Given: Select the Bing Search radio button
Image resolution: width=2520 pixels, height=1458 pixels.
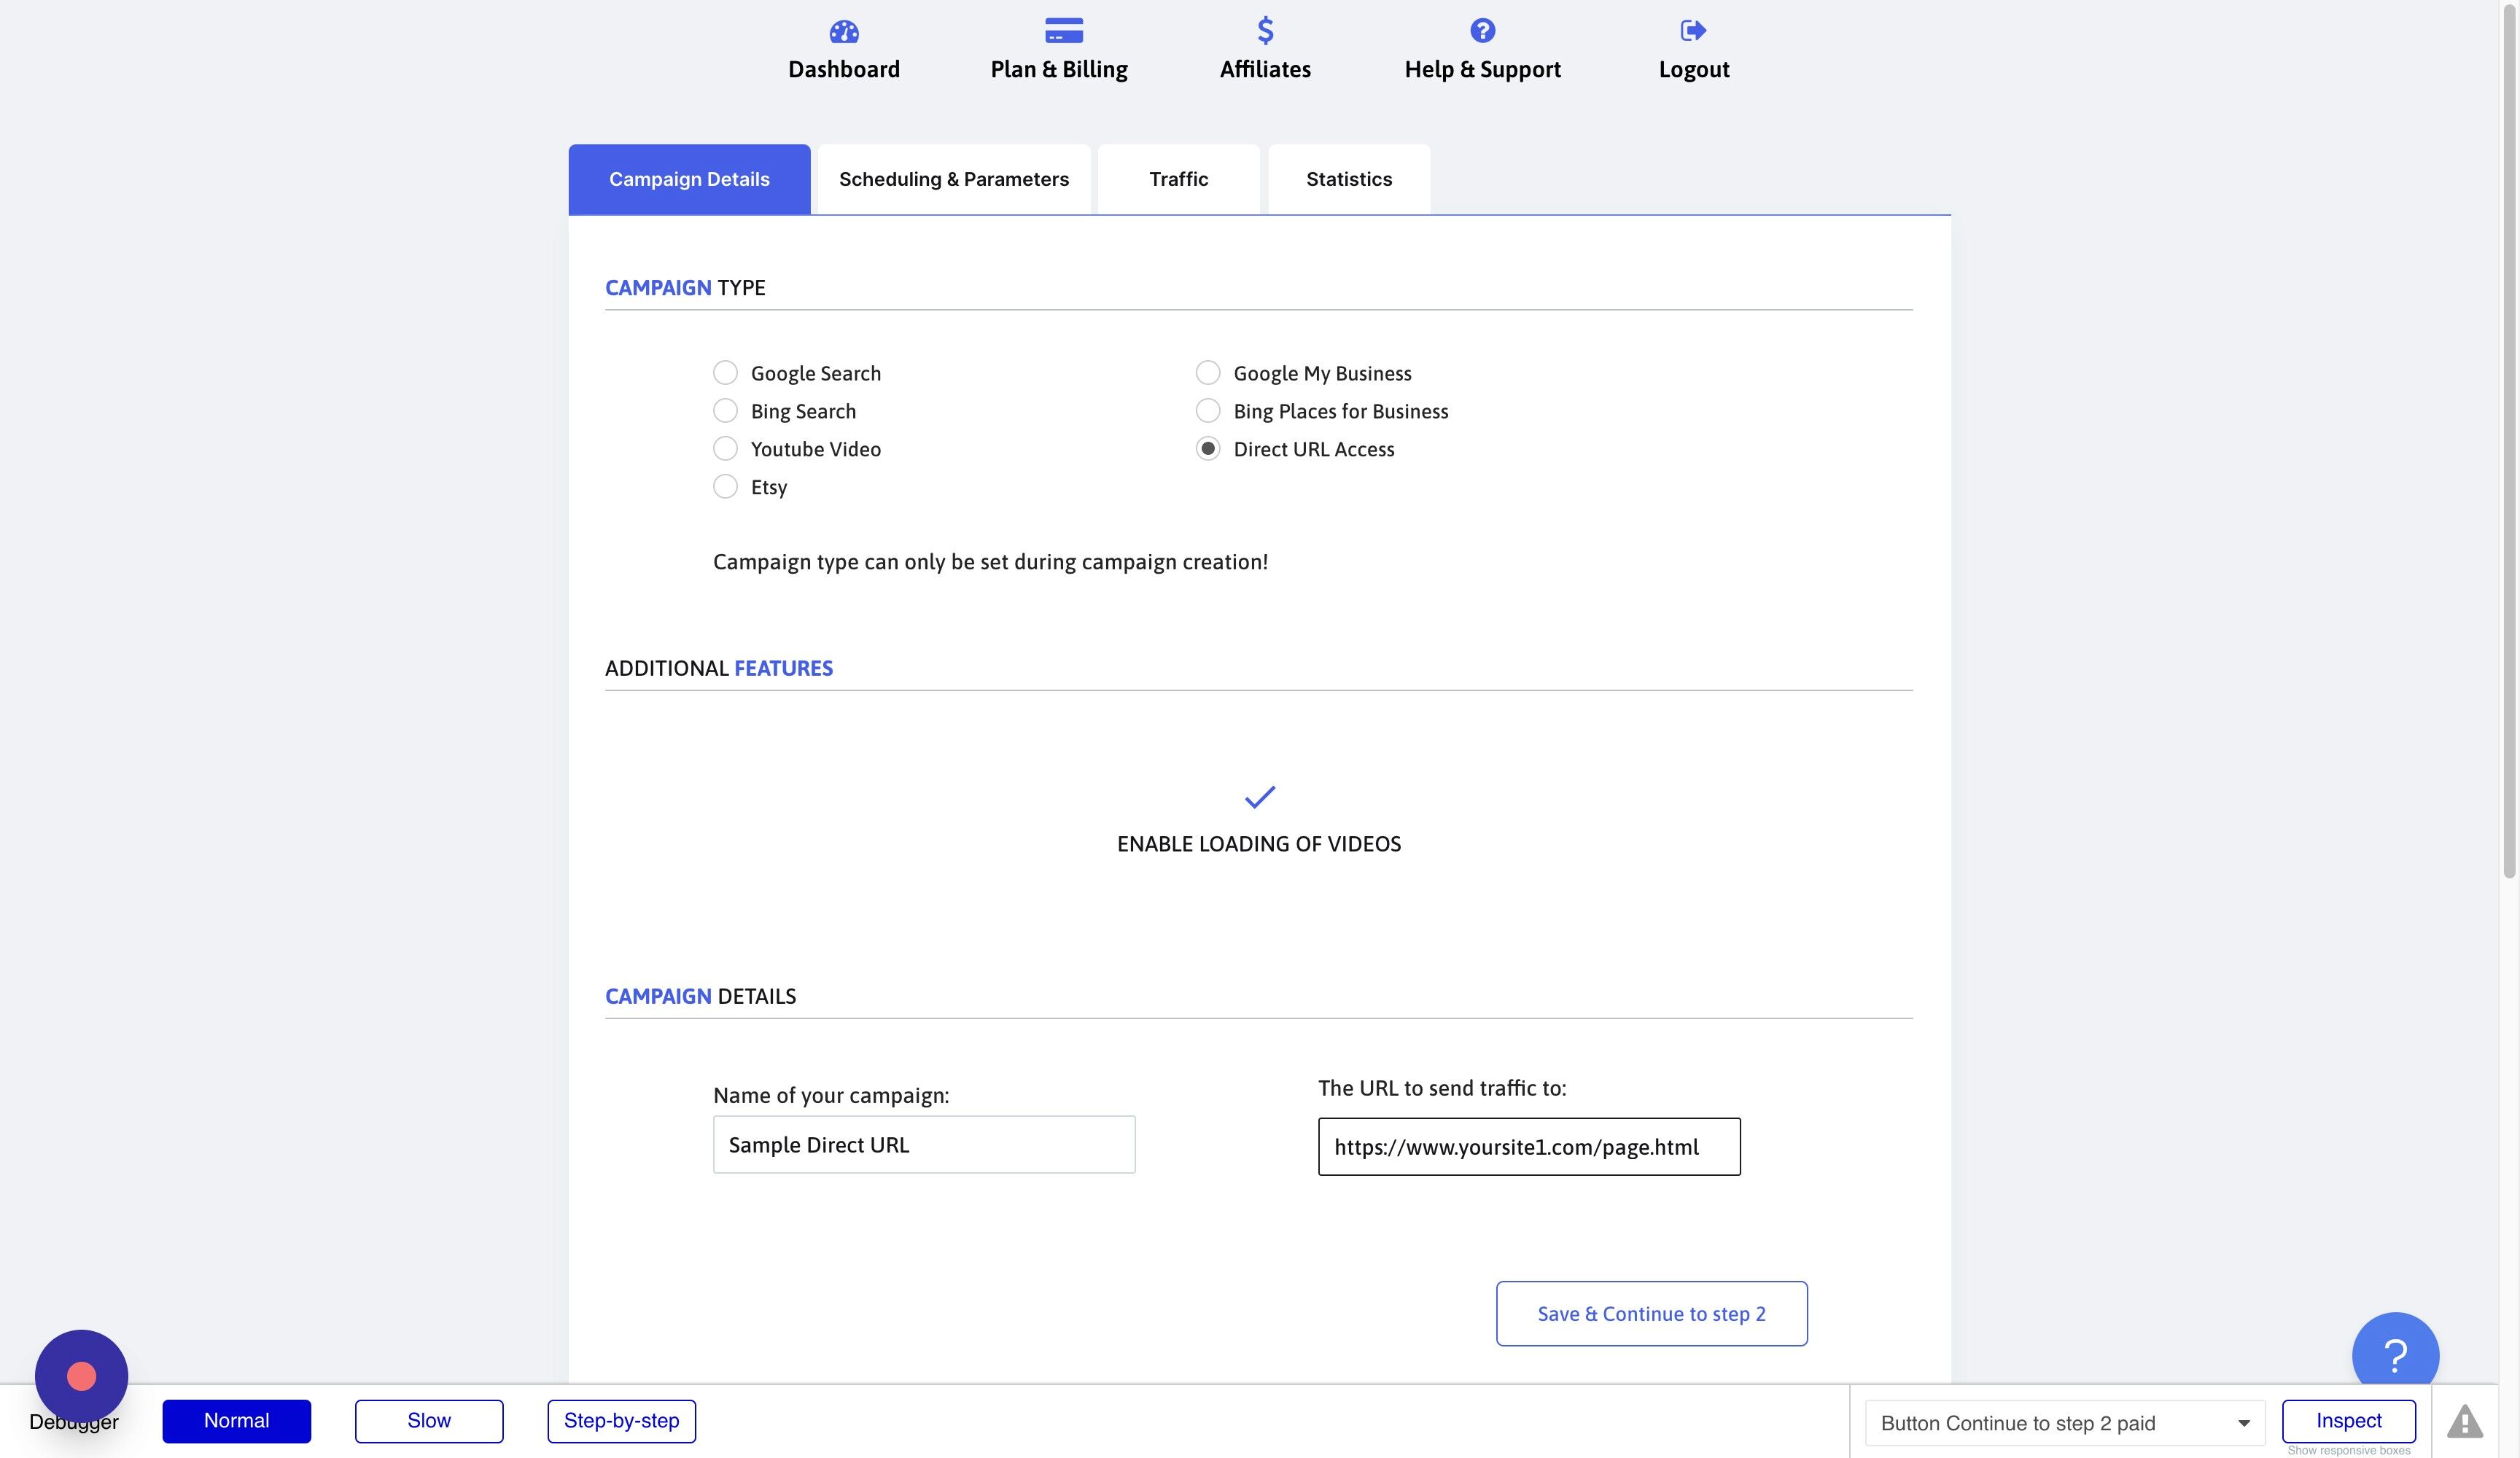Looking at the screenshot, I should coord(725,411).
